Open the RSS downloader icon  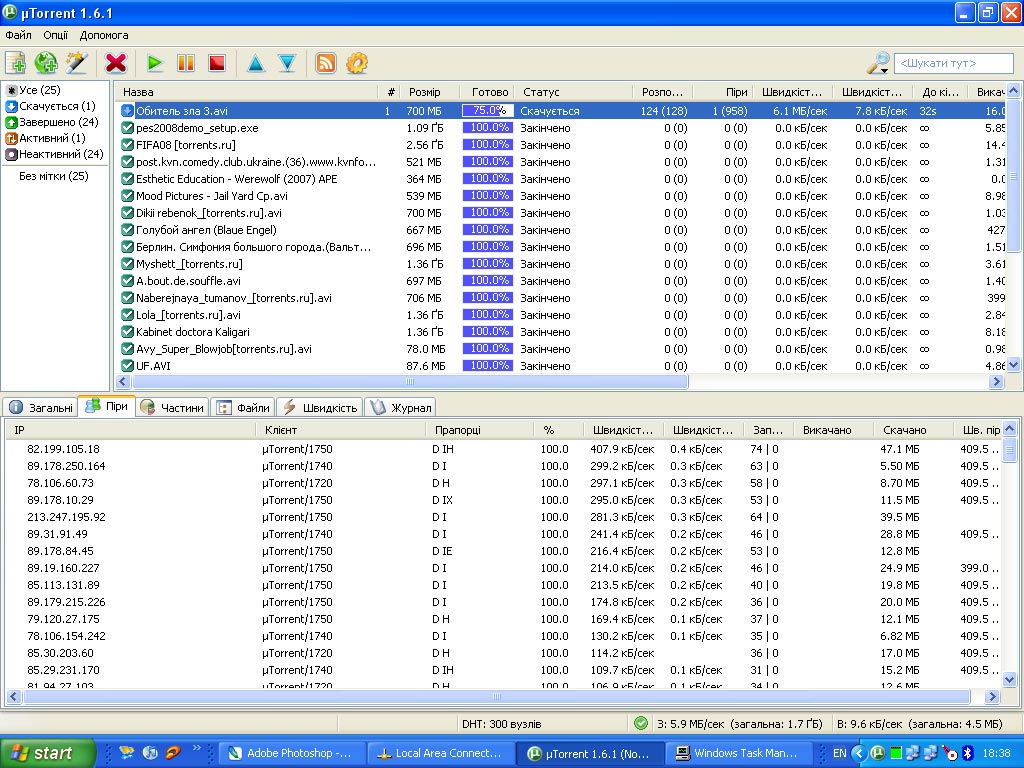click(x=326, y=63)
